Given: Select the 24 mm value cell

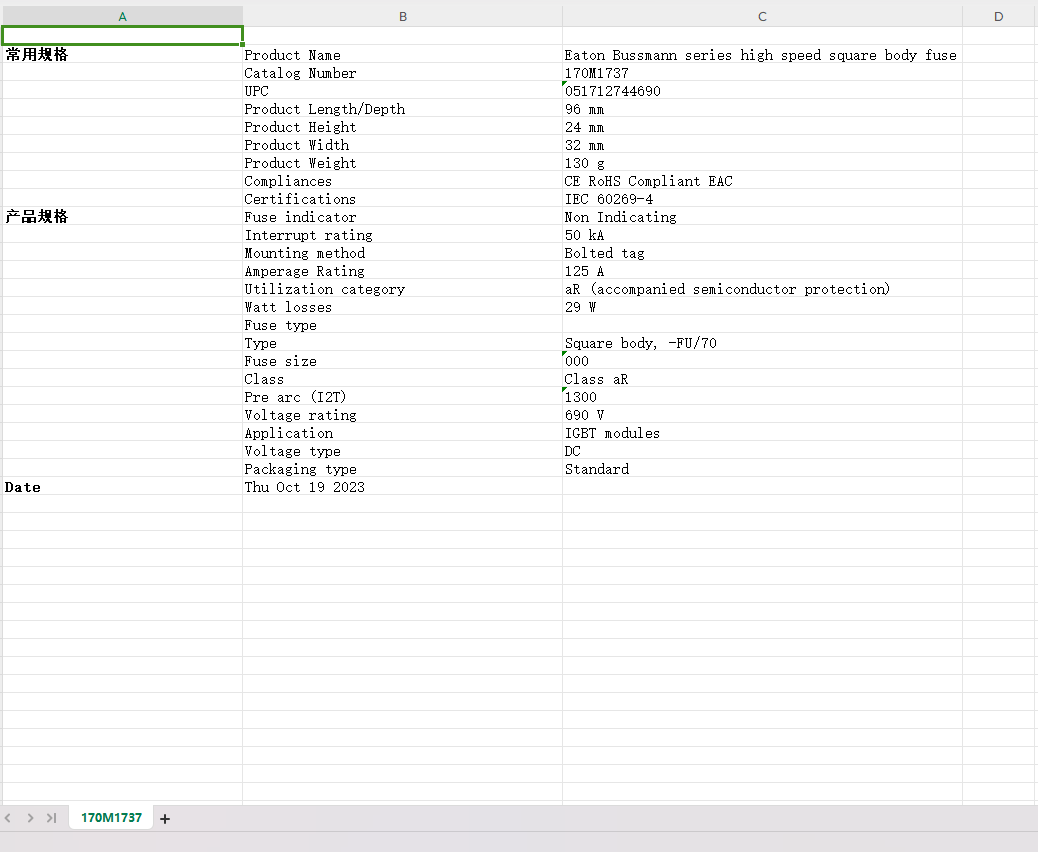Looking at the screenshot, I should (762, 126).
